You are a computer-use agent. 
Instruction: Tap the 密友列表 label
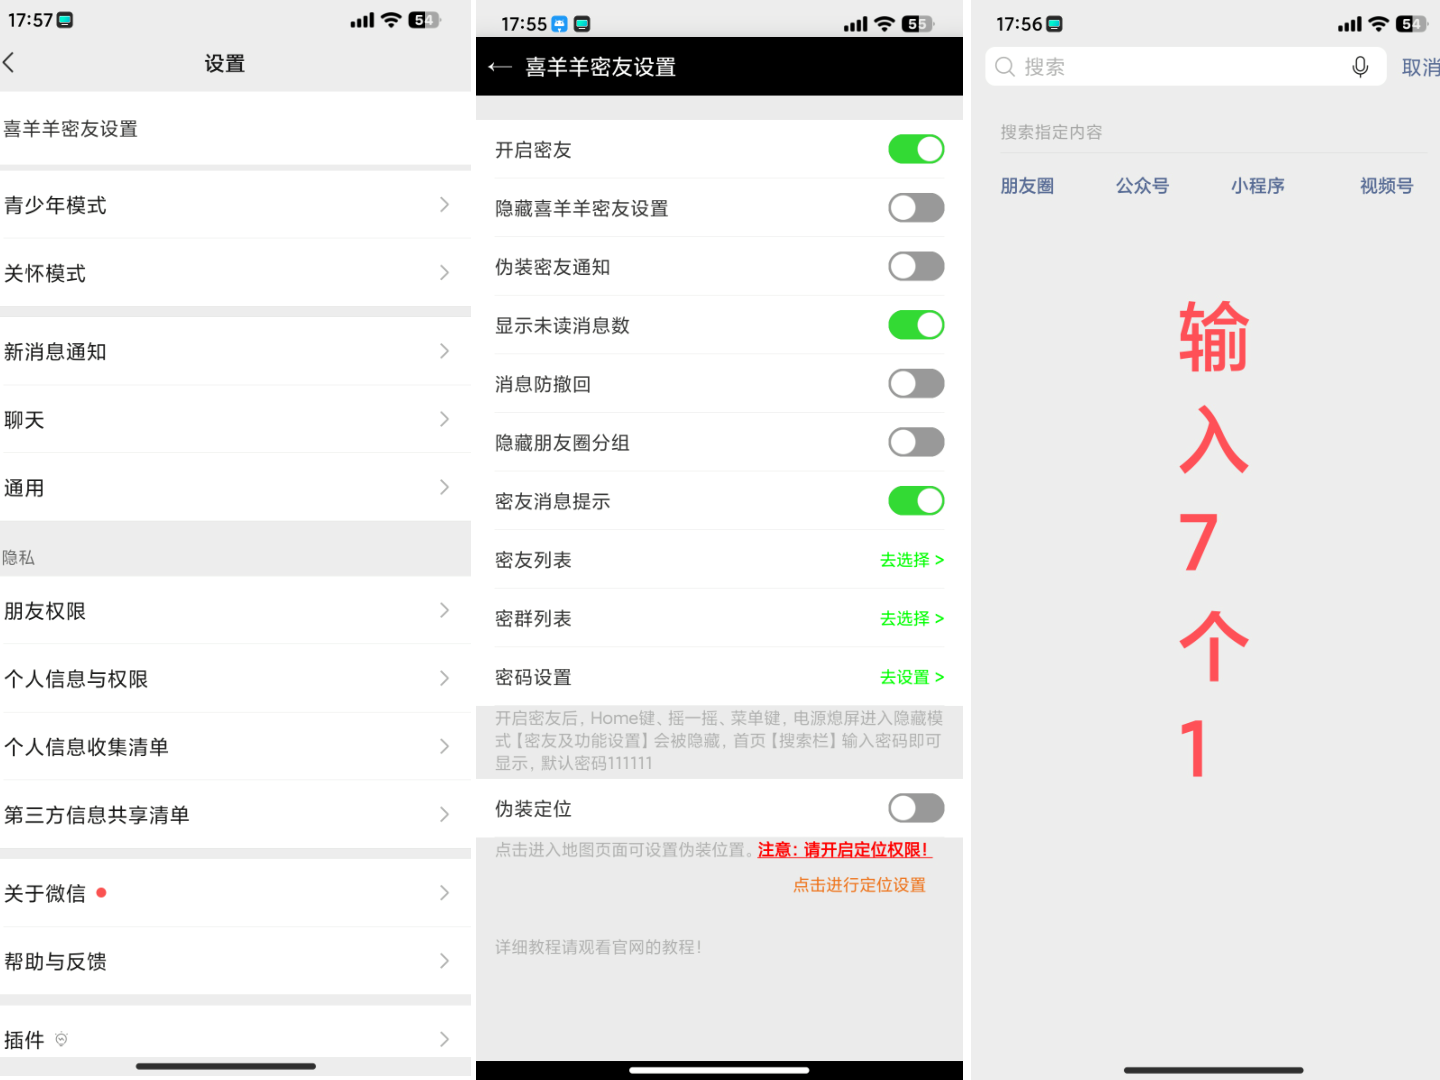pyautogui.click(x=533, y=560)
